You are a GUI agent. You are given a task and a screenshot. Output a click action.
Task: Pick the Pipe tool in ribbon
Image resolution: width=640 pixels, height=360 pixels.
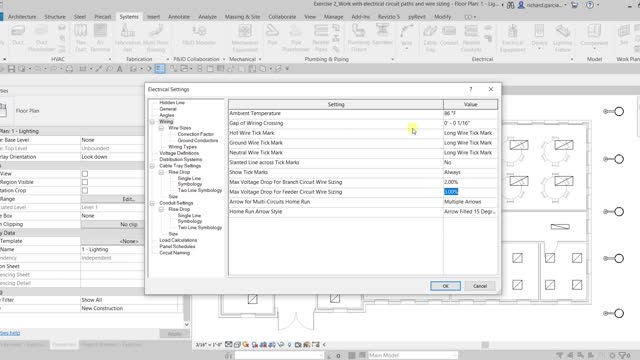(272, 35)
